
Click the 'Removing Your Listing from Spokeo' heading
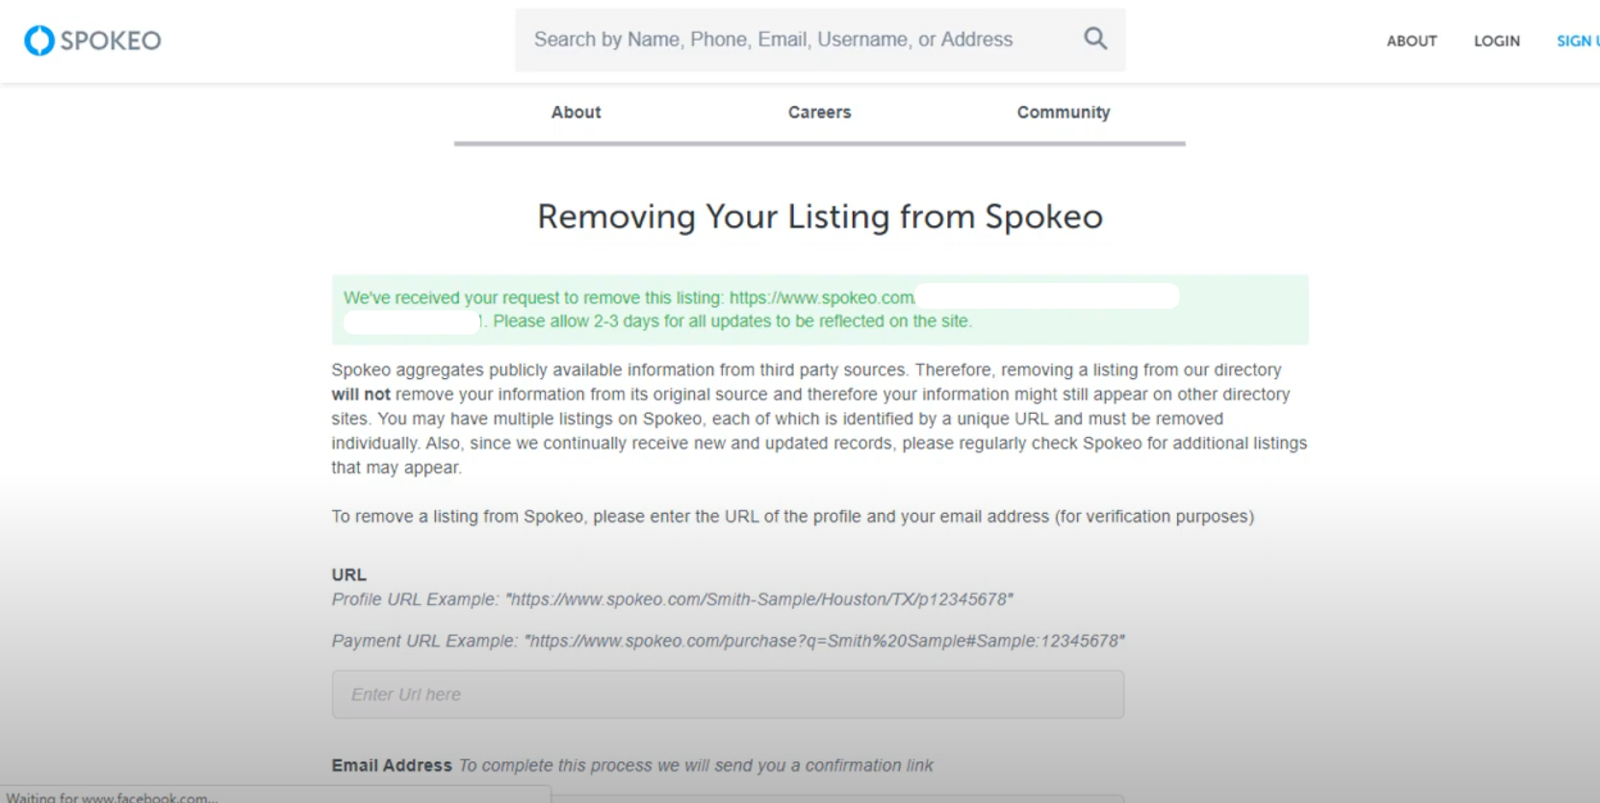tap(820, 216)
